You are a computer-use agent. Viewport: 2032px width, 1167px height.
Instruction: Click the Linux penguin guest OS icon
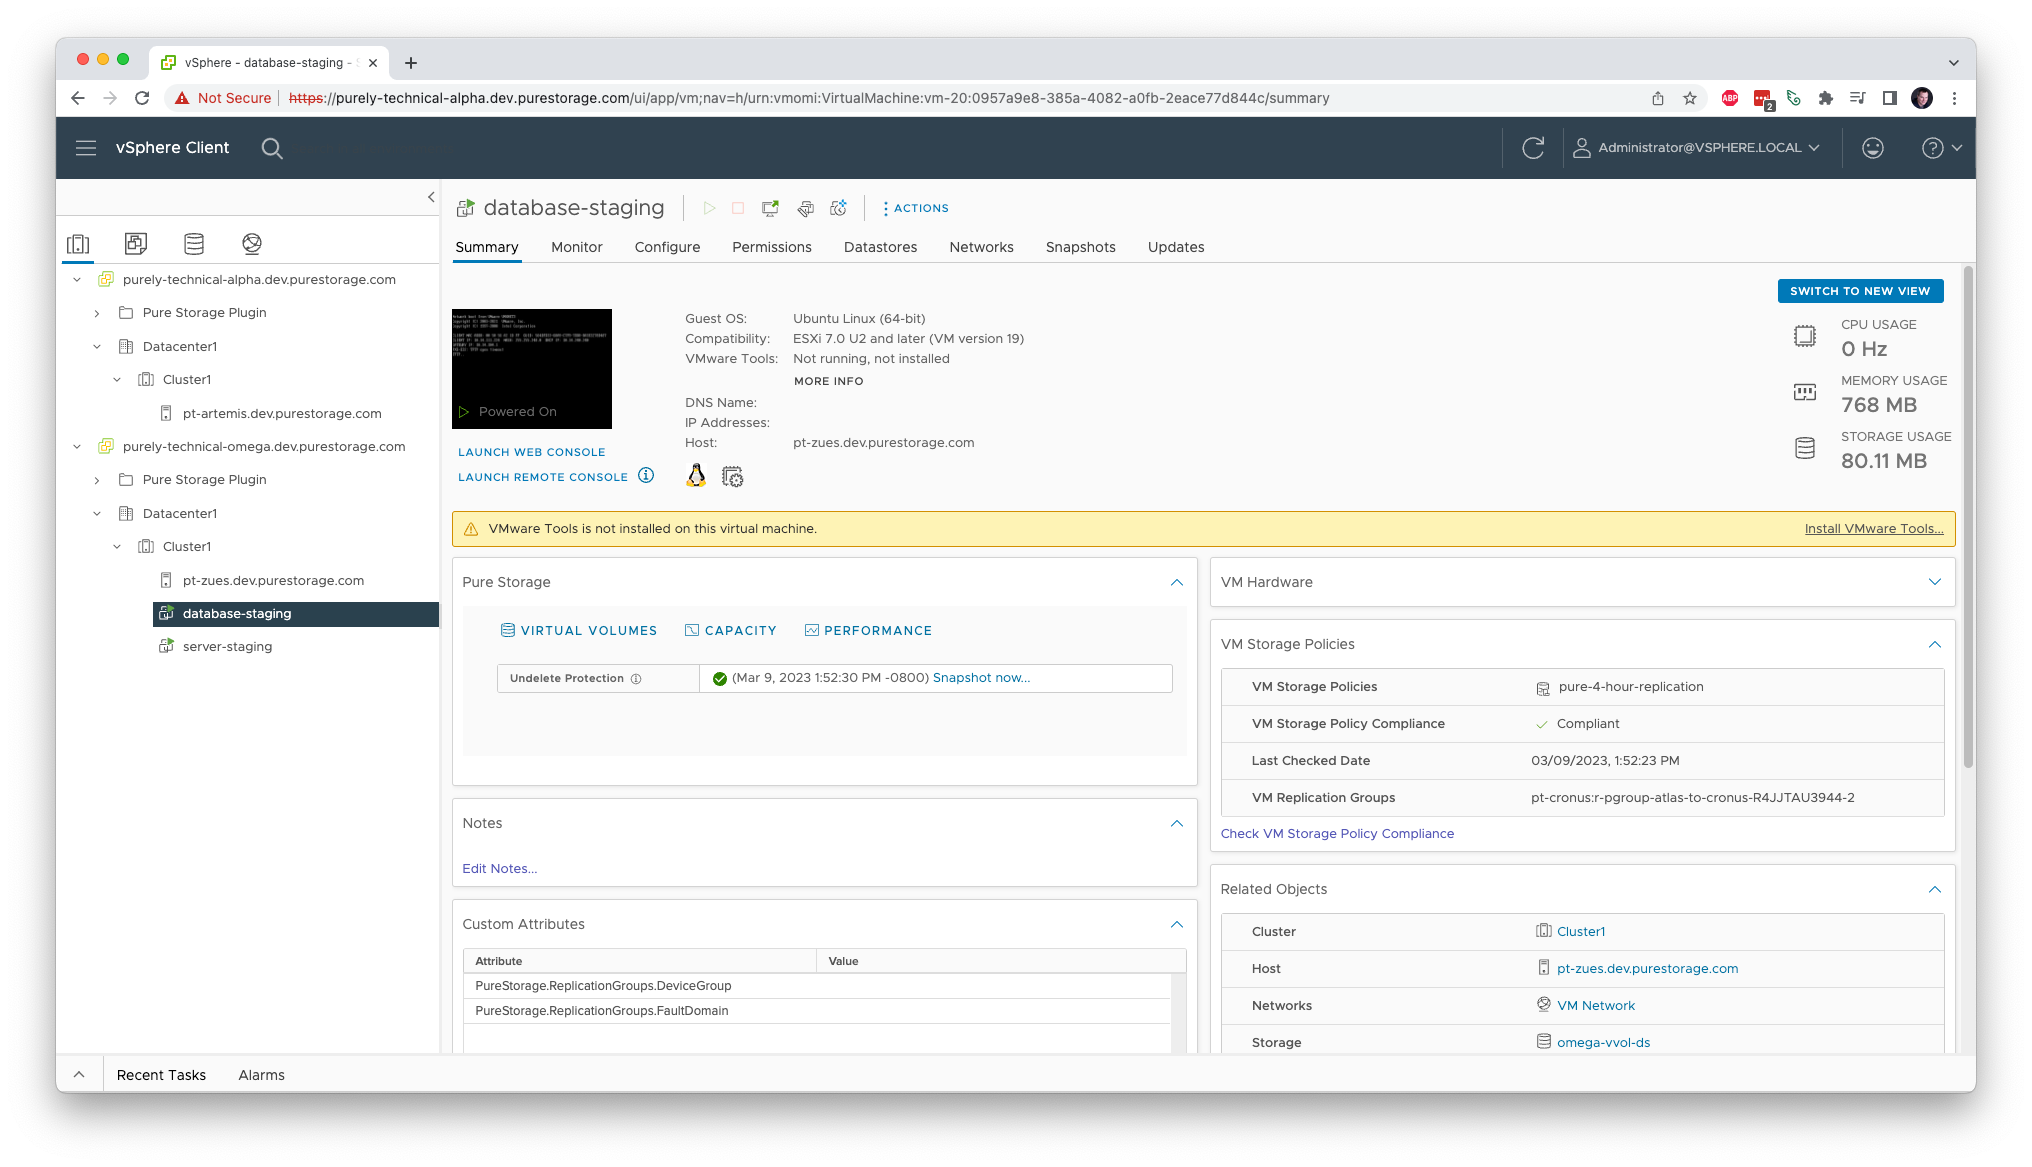coord(696,476)
